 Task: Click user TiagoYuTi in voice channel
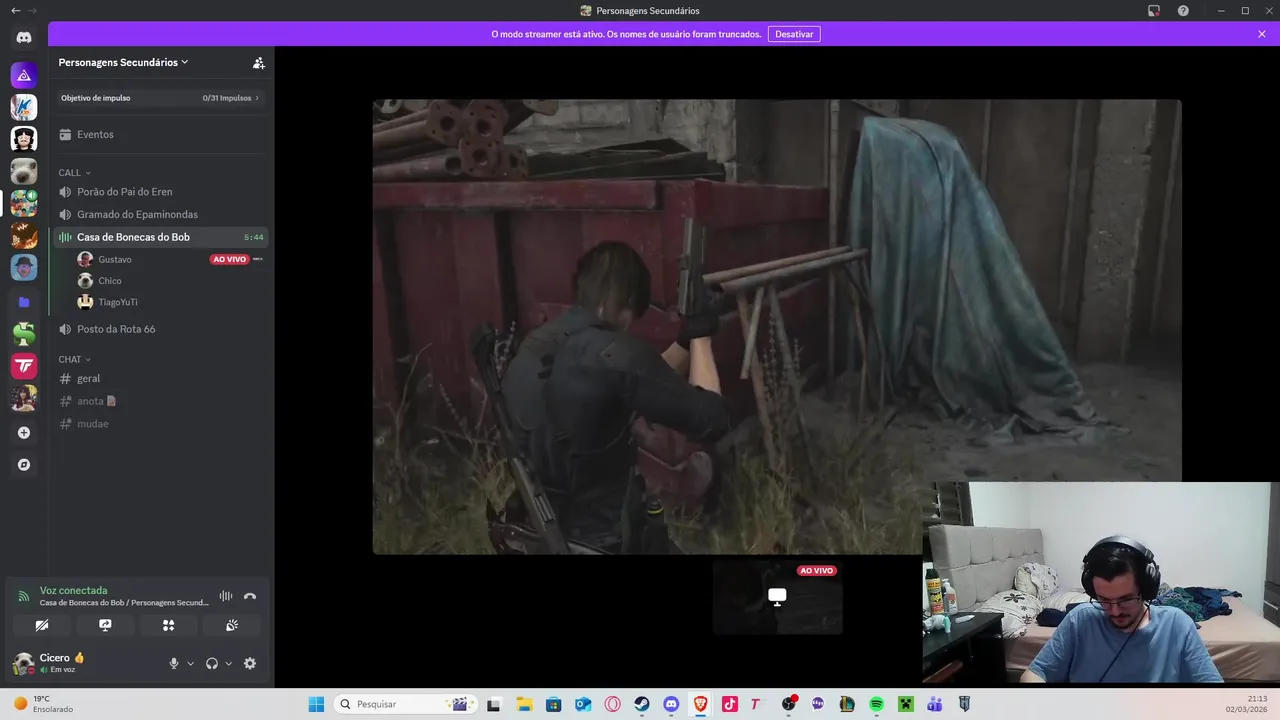point(118,302)
